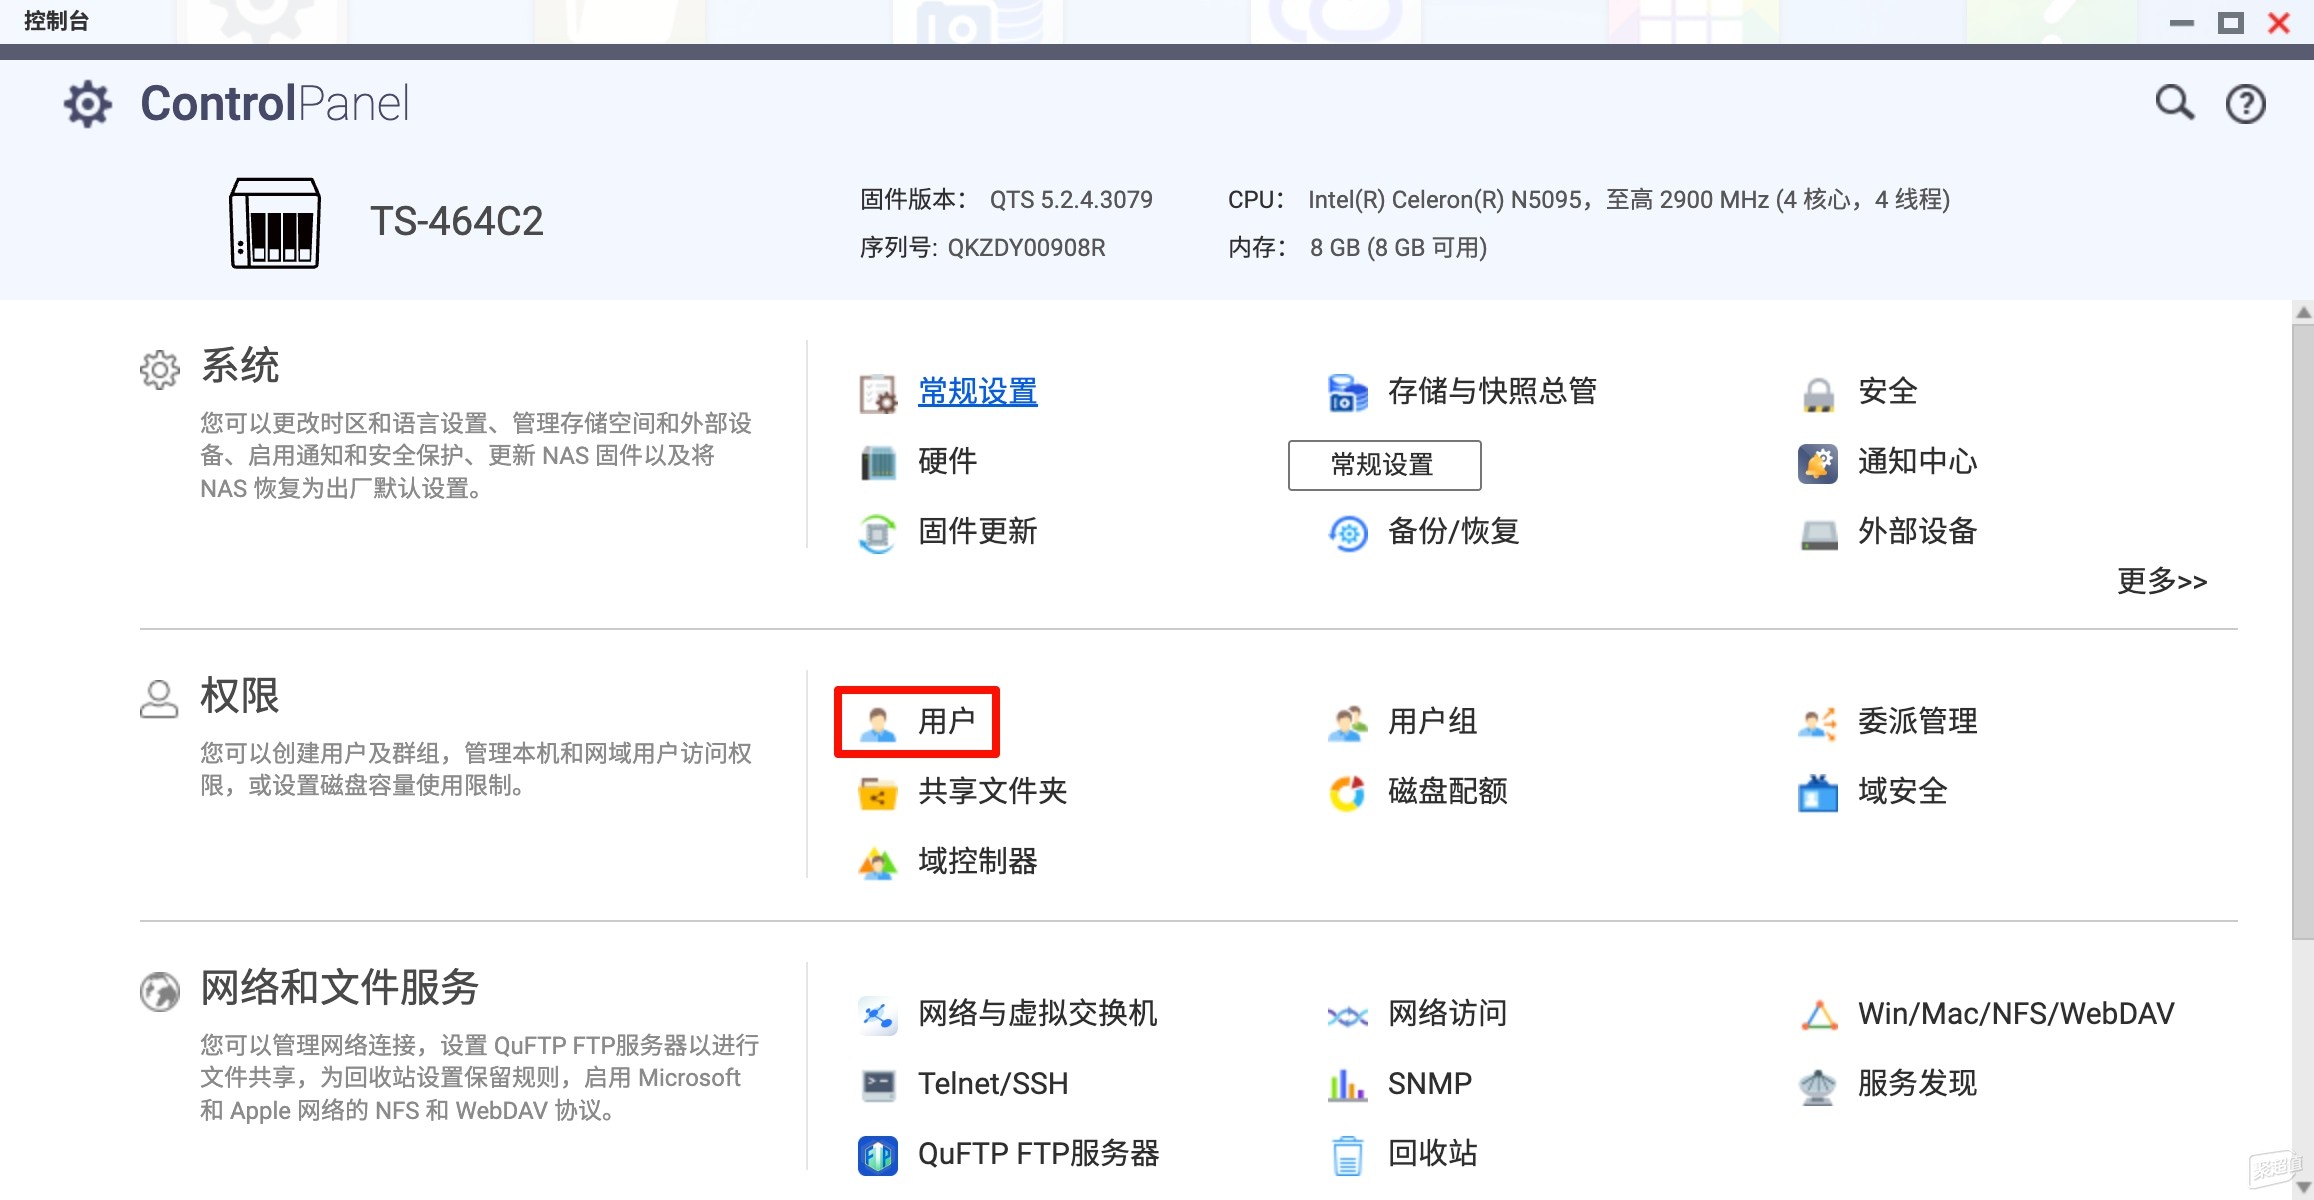2314x1200 pixels.
Task: Show more system items via 更多>>
Action: tap(2161, 581)
